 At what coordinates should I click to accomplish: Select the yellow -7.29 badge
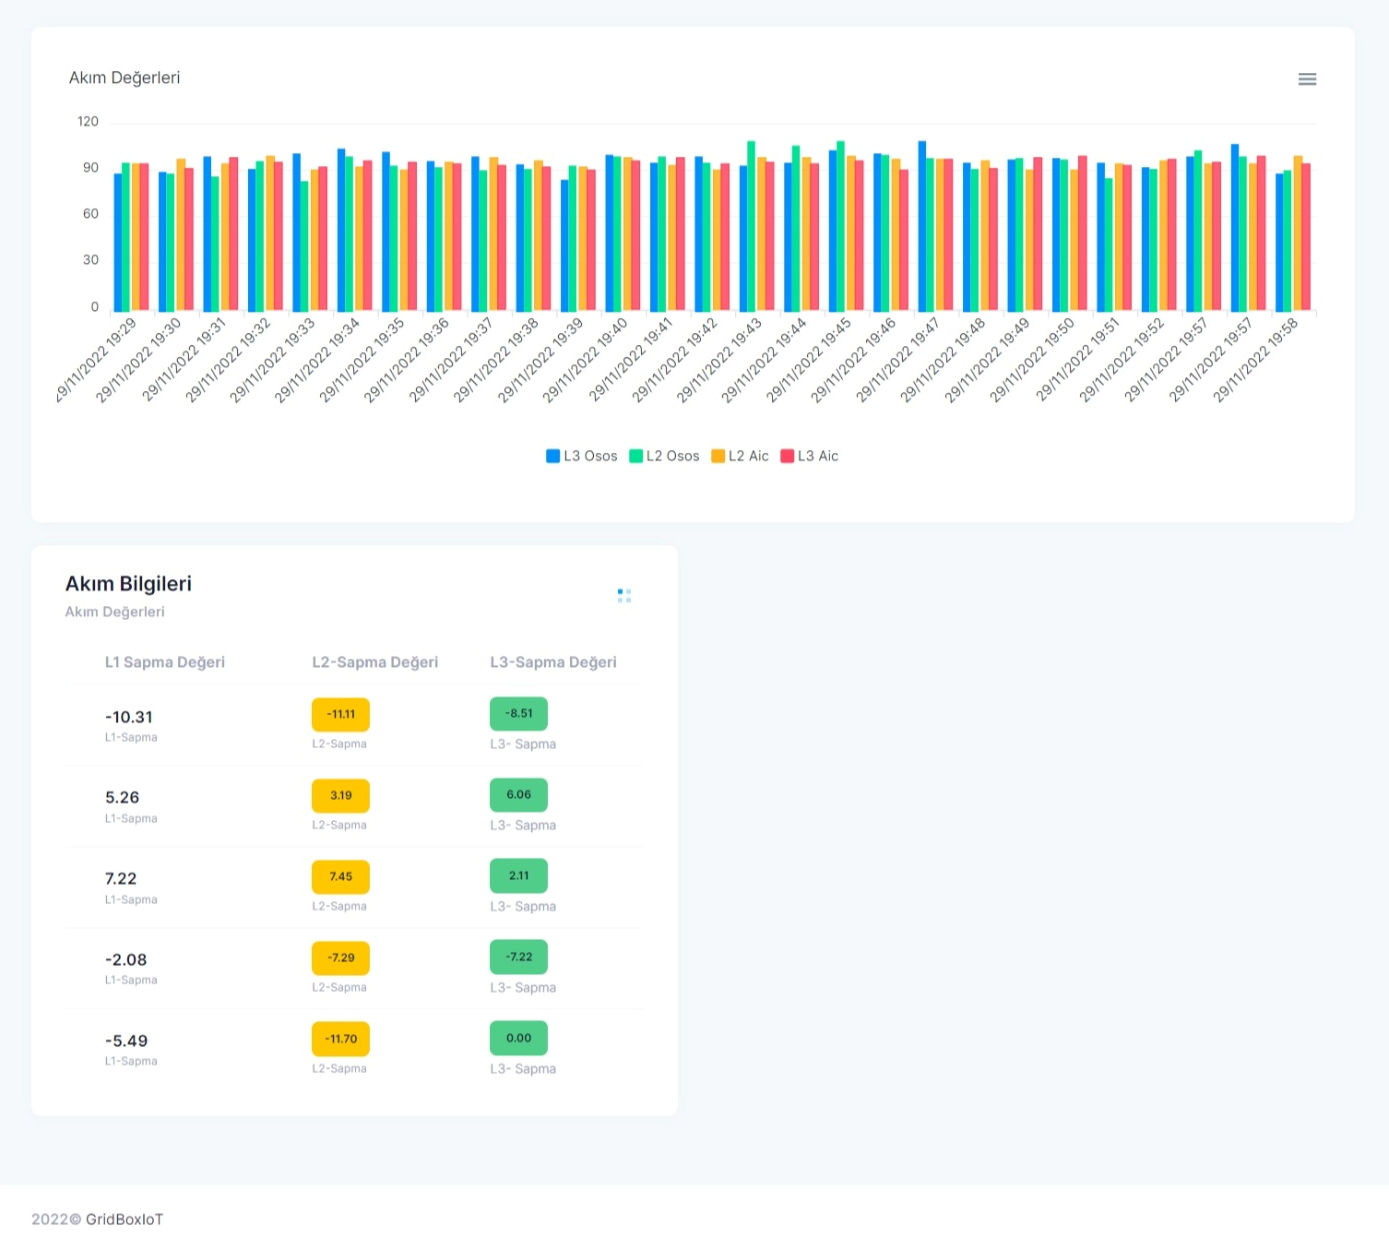click(x=341, y=958)
